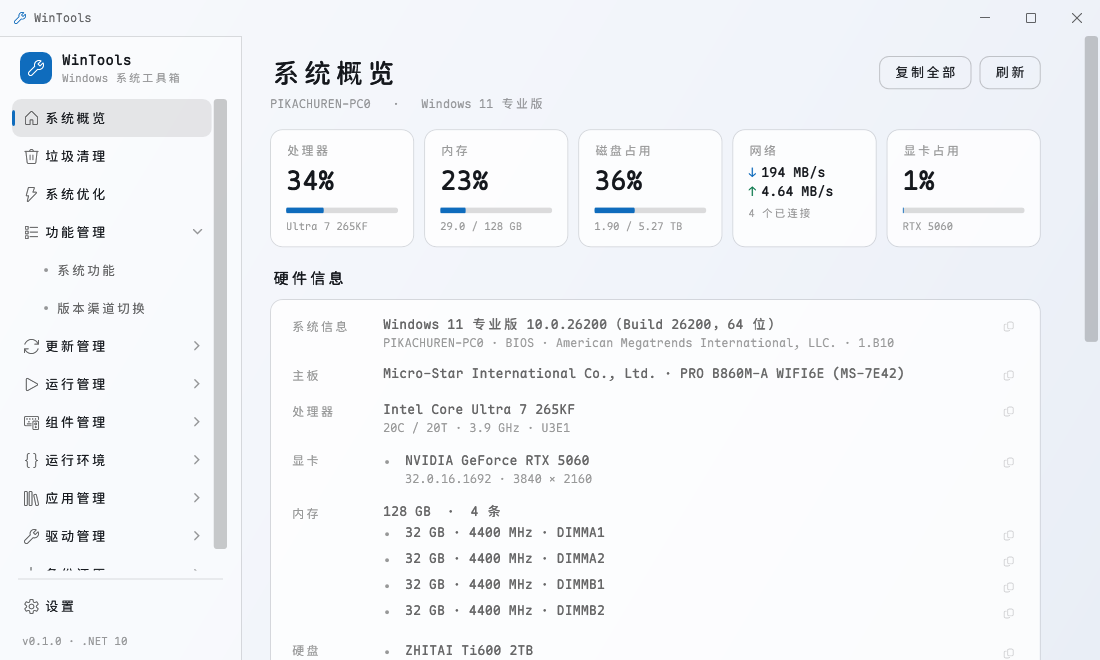Click the WinTools wrench logo in sidebar

pos(36,68)
